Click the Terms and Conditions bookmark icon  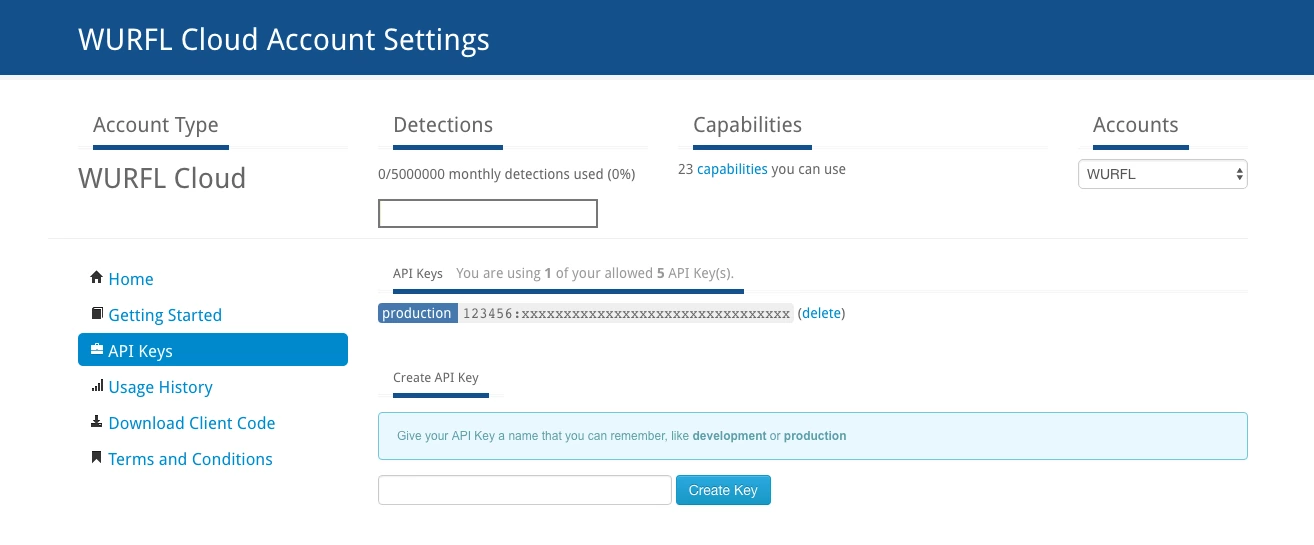(x=97, y=457)
